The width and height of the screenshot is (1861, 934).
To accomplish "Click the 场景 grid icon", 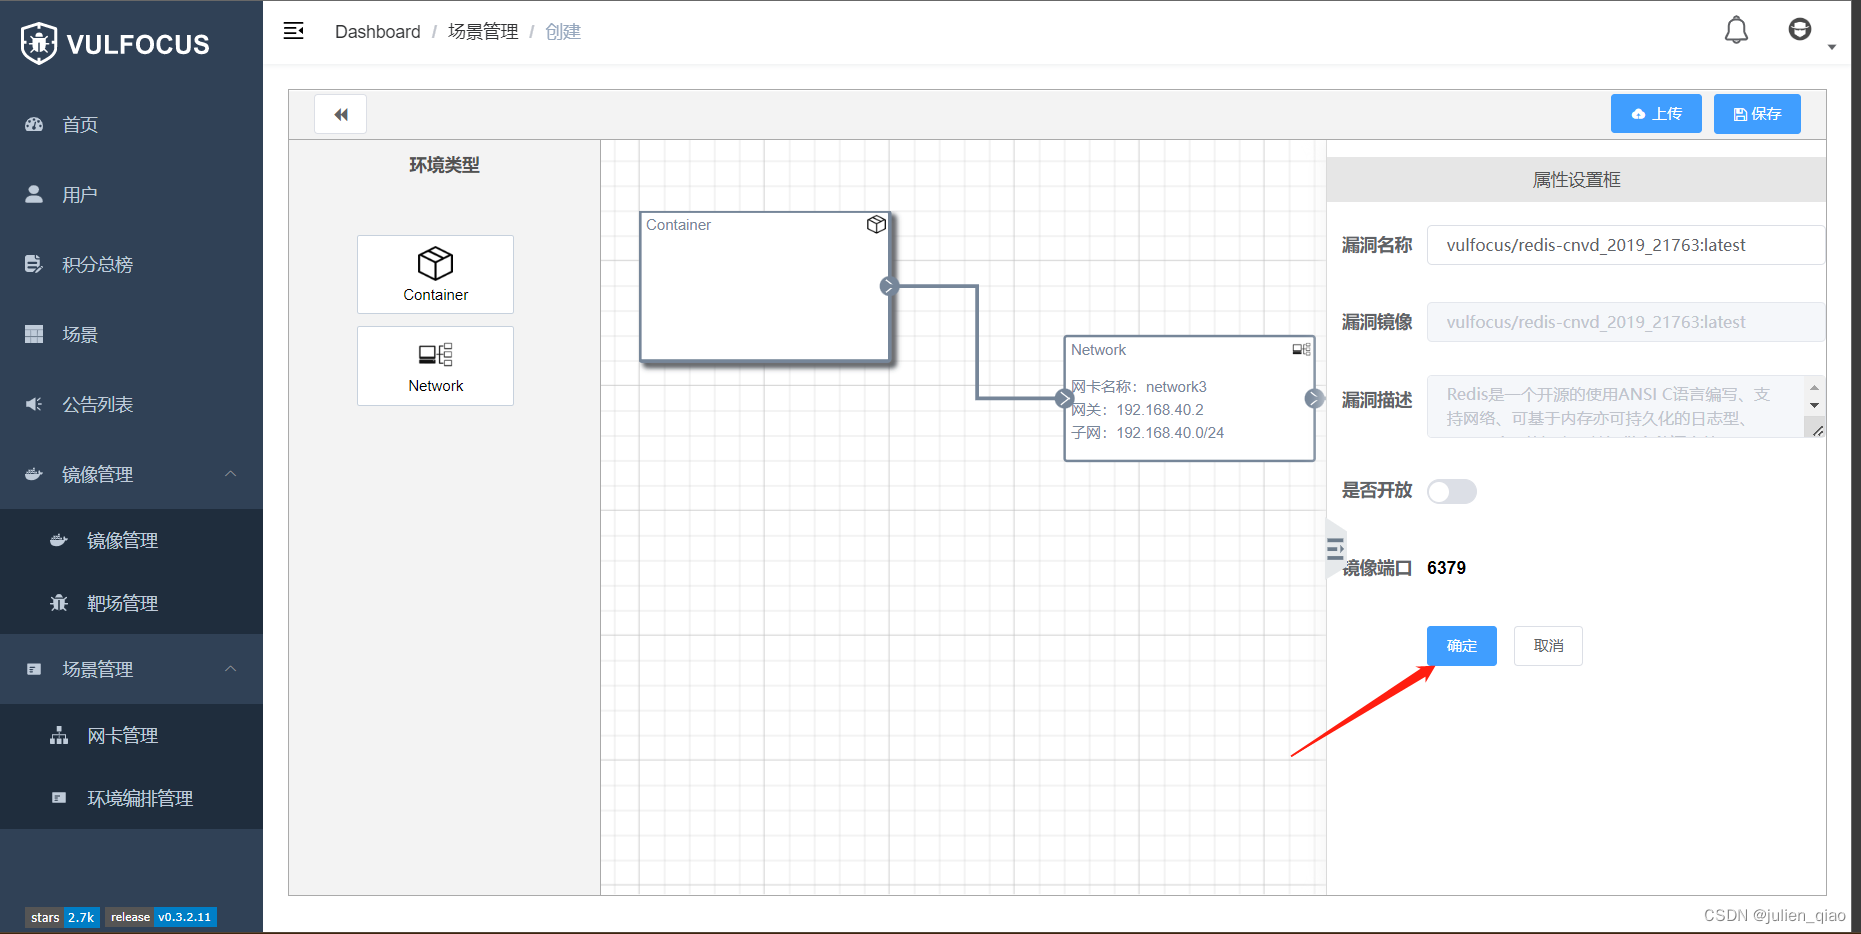I will [x=34, y=334].
